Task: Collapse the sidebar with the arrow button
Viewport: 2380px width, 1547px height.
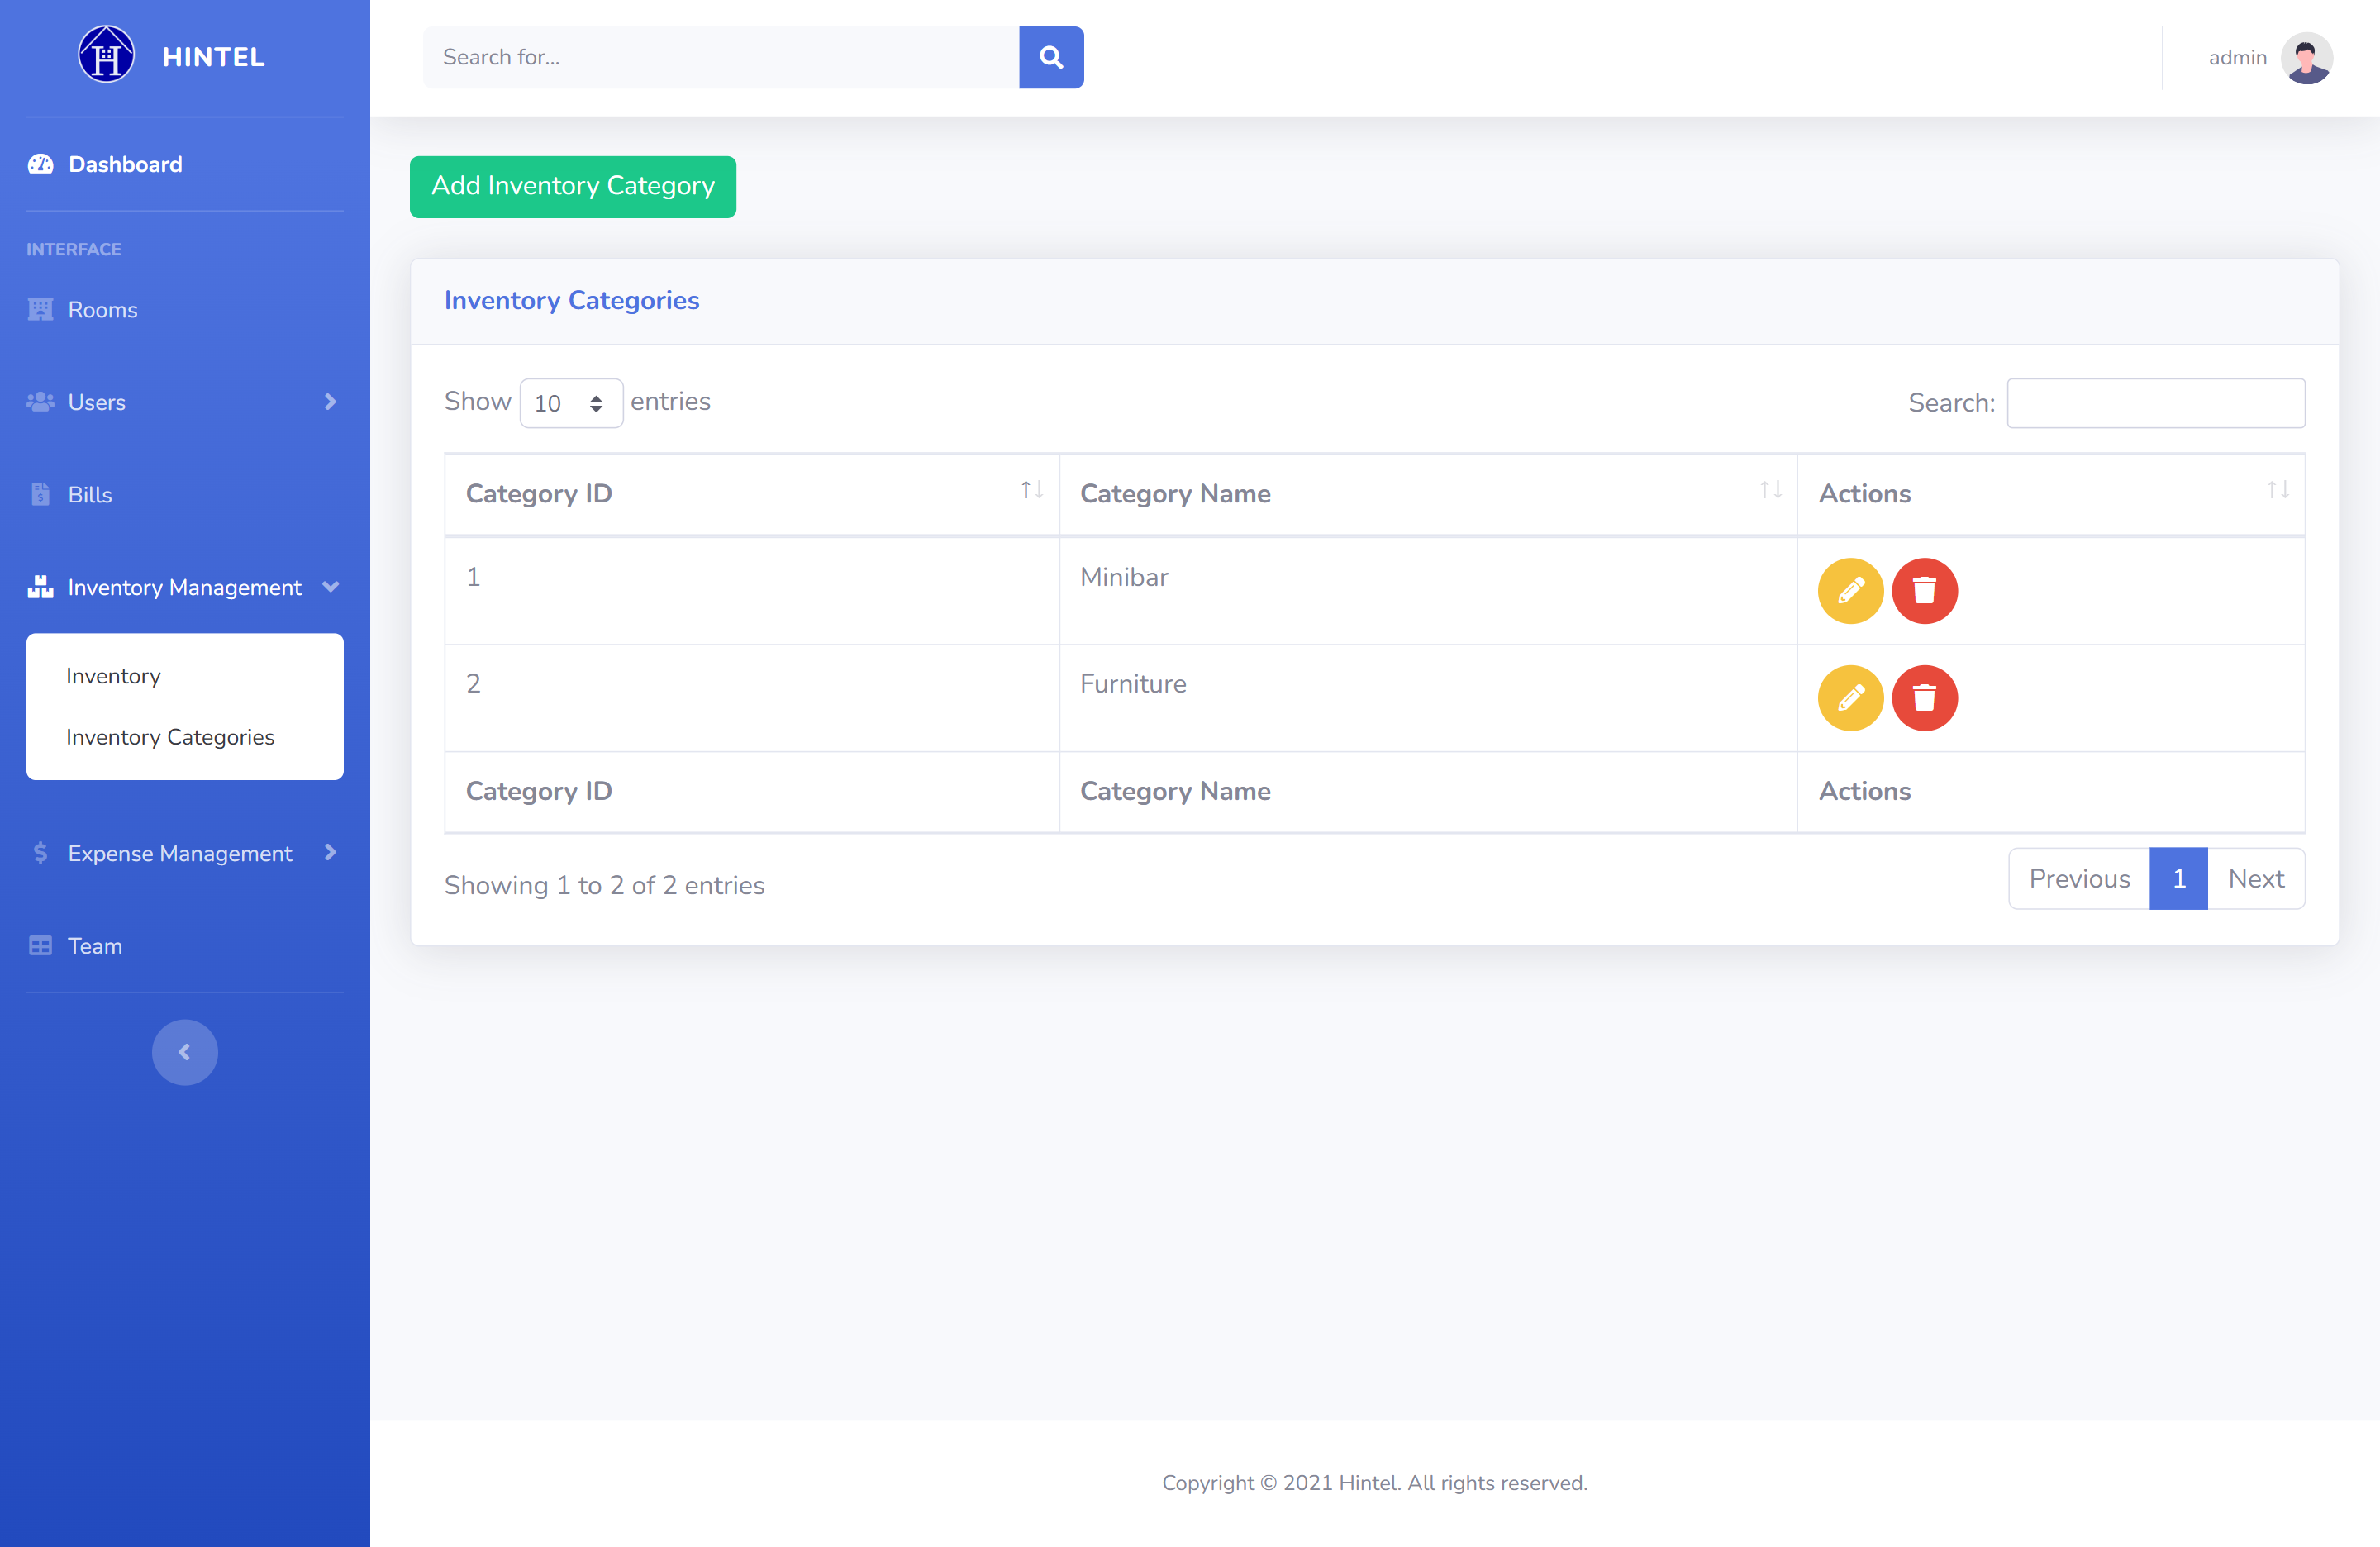Action: 184,1052
